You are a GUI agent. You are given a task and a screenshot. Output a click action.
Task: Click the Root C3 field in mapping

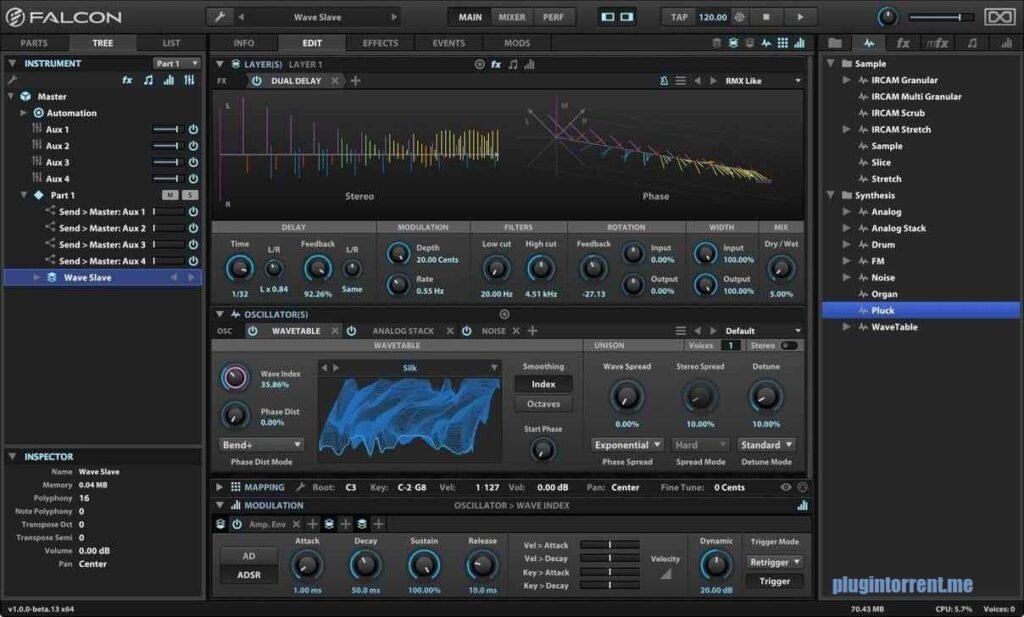(351, 488)
